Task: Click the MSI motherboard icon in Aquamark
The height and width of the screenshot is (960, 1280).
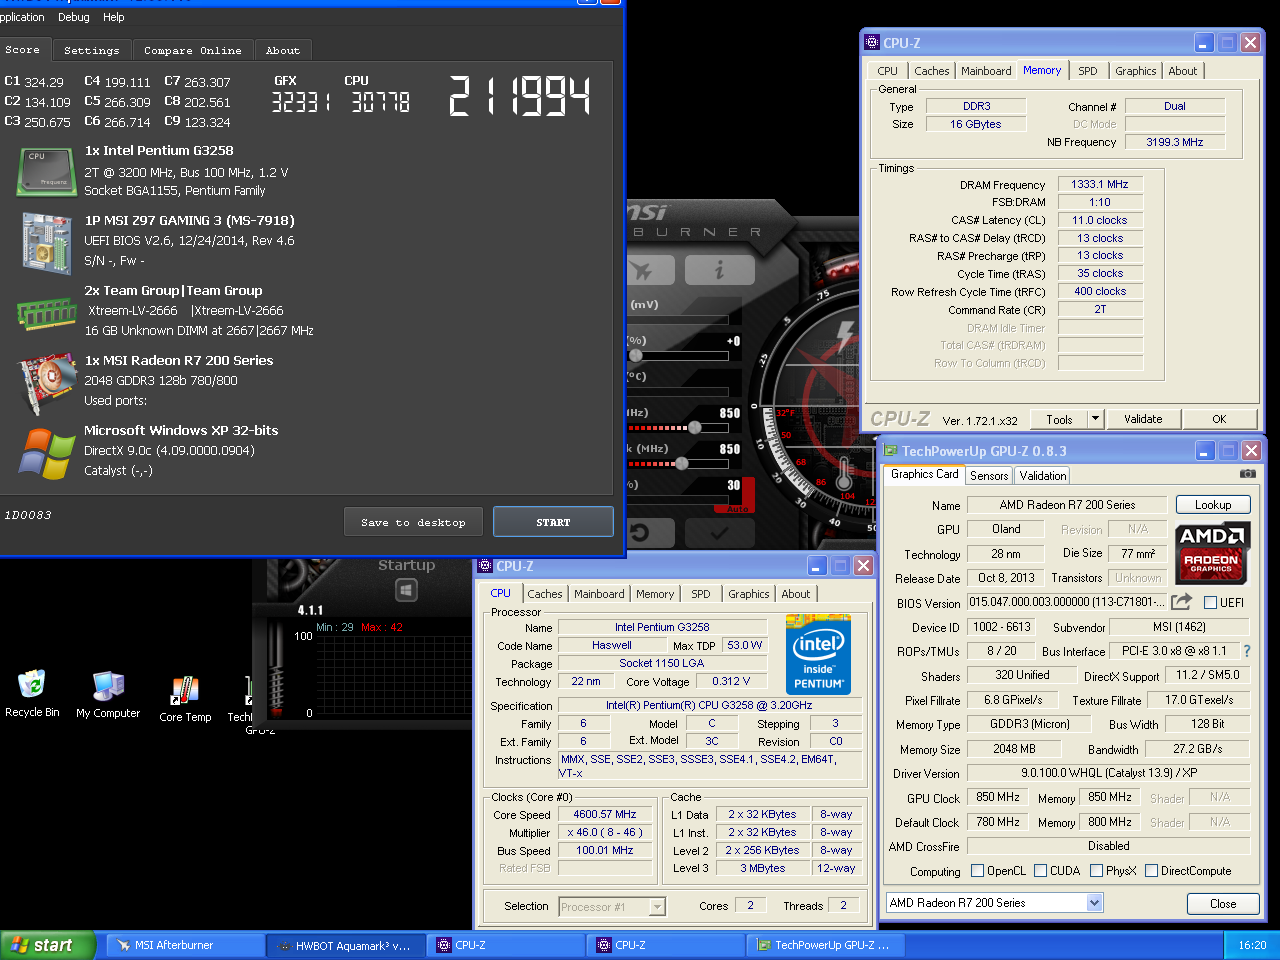Action: tap(47, 242)
